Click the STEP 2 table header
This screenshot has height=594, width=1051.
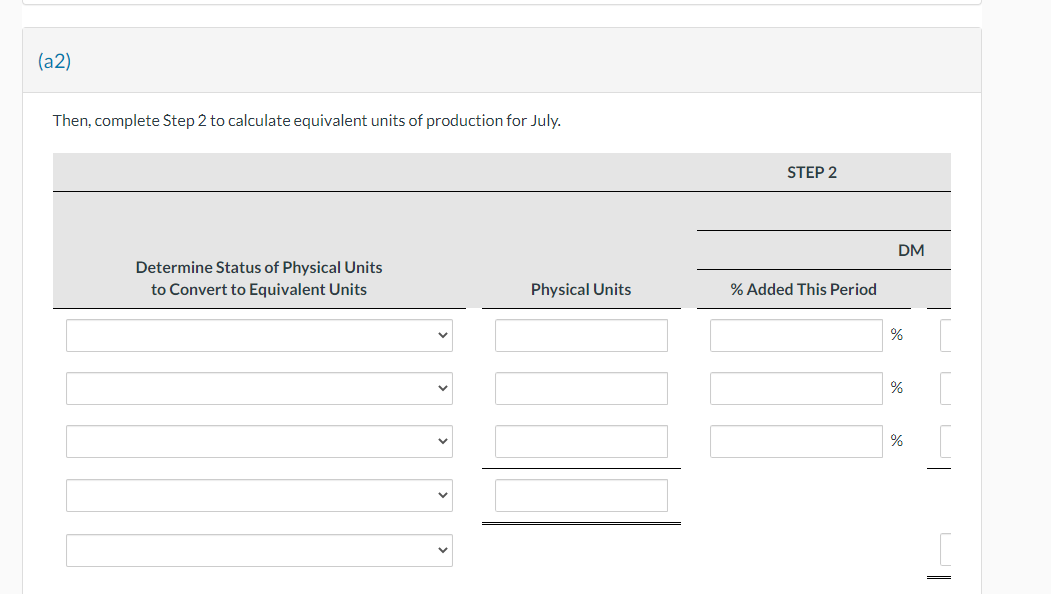(812, 171)
